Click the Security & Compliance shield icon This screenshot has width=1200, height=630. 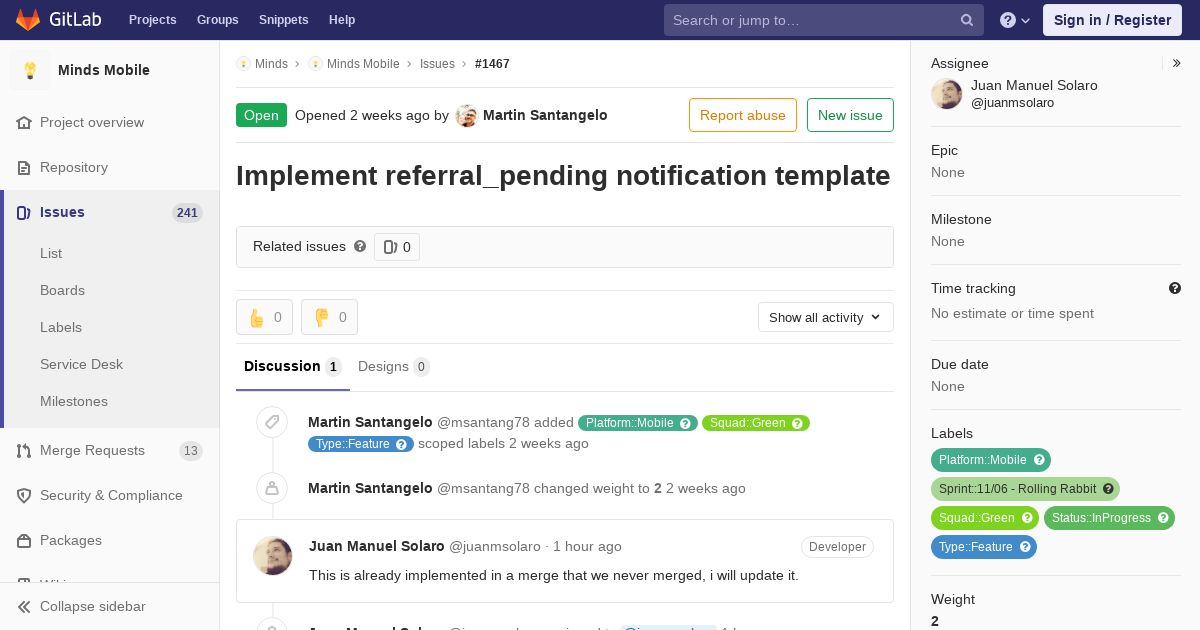[x=24, y=495]
